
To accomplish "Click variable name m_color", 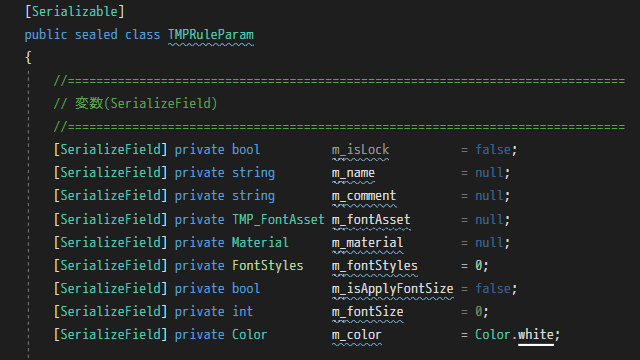I will (357, 335).
